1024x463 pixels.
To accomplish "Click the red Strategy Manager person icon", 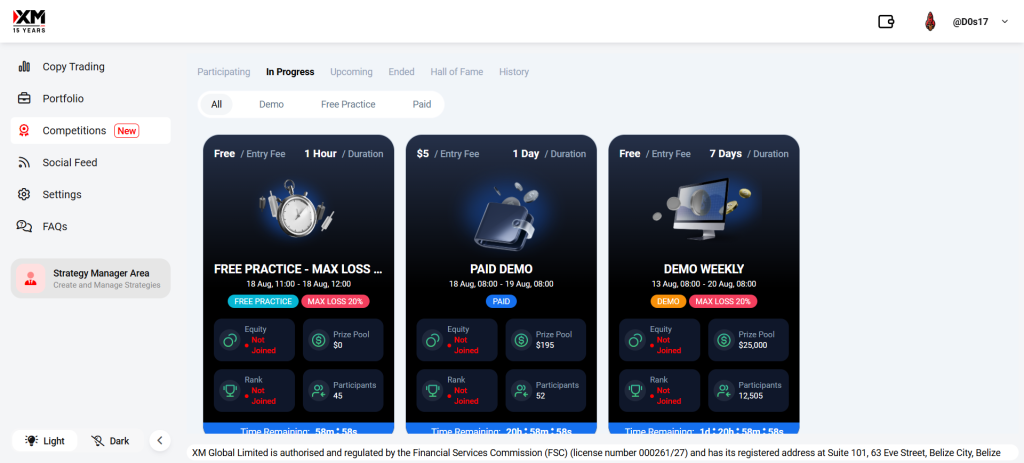I will (x=30, y=279).
